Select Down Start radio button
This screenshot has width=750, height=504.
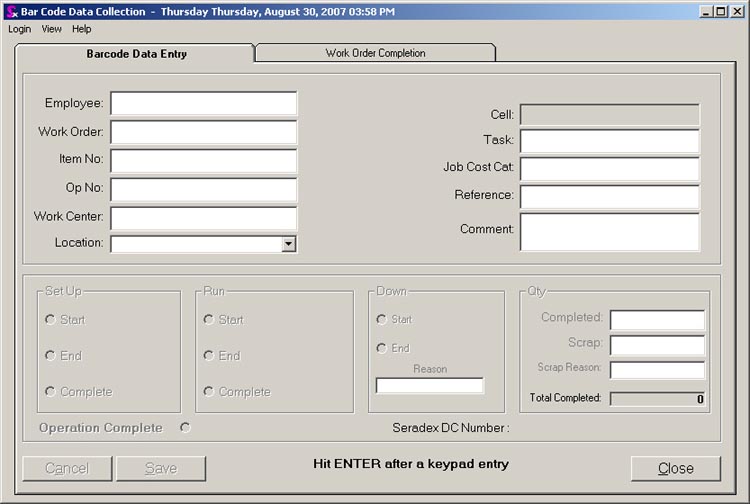coord(381,320)
